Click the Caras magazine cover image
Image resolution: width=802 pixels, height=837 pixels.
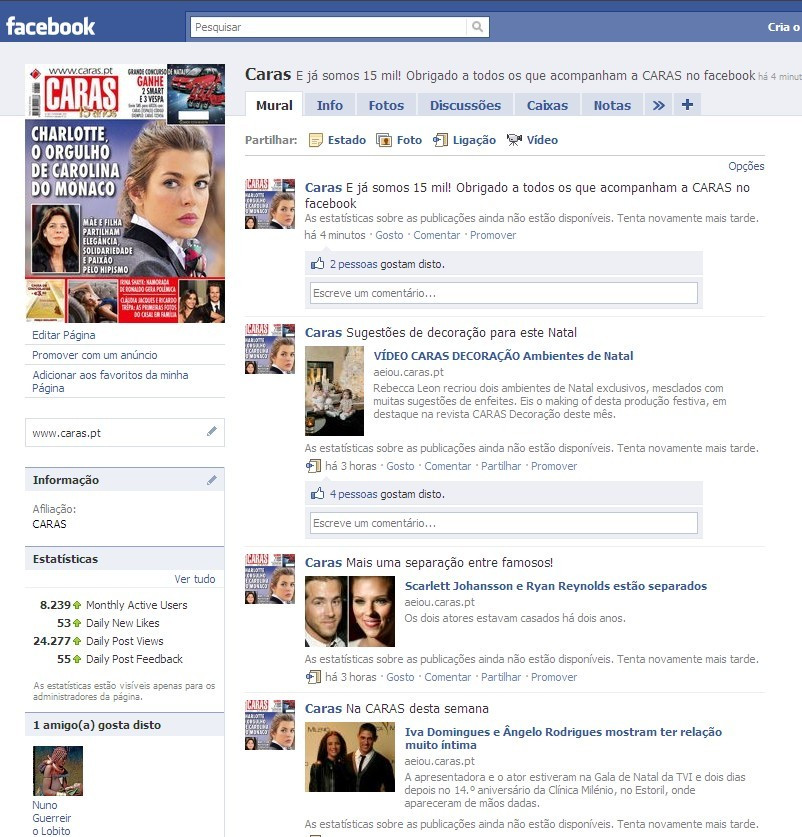click(x=125, y=193)
